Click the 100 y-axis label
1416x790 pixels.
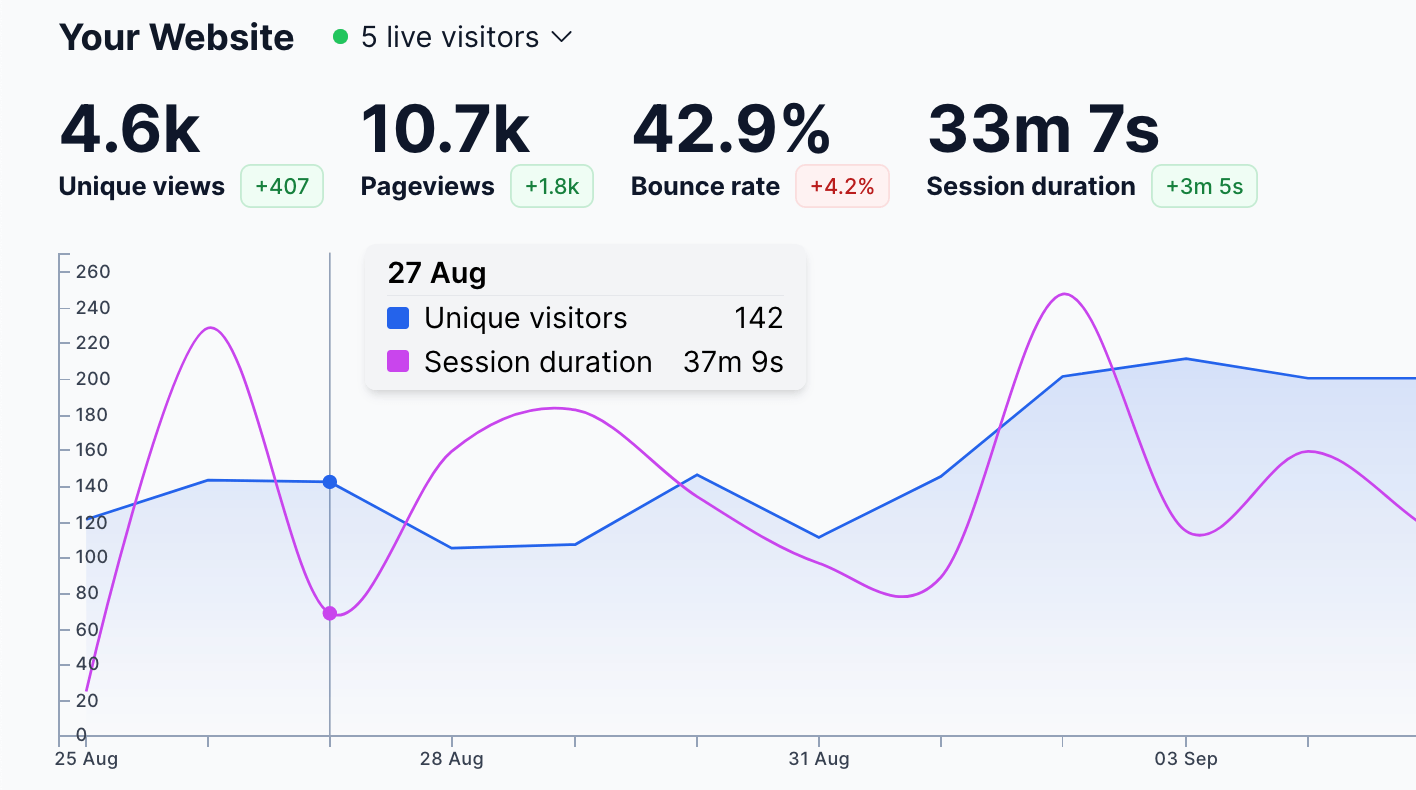coord(93,557)
